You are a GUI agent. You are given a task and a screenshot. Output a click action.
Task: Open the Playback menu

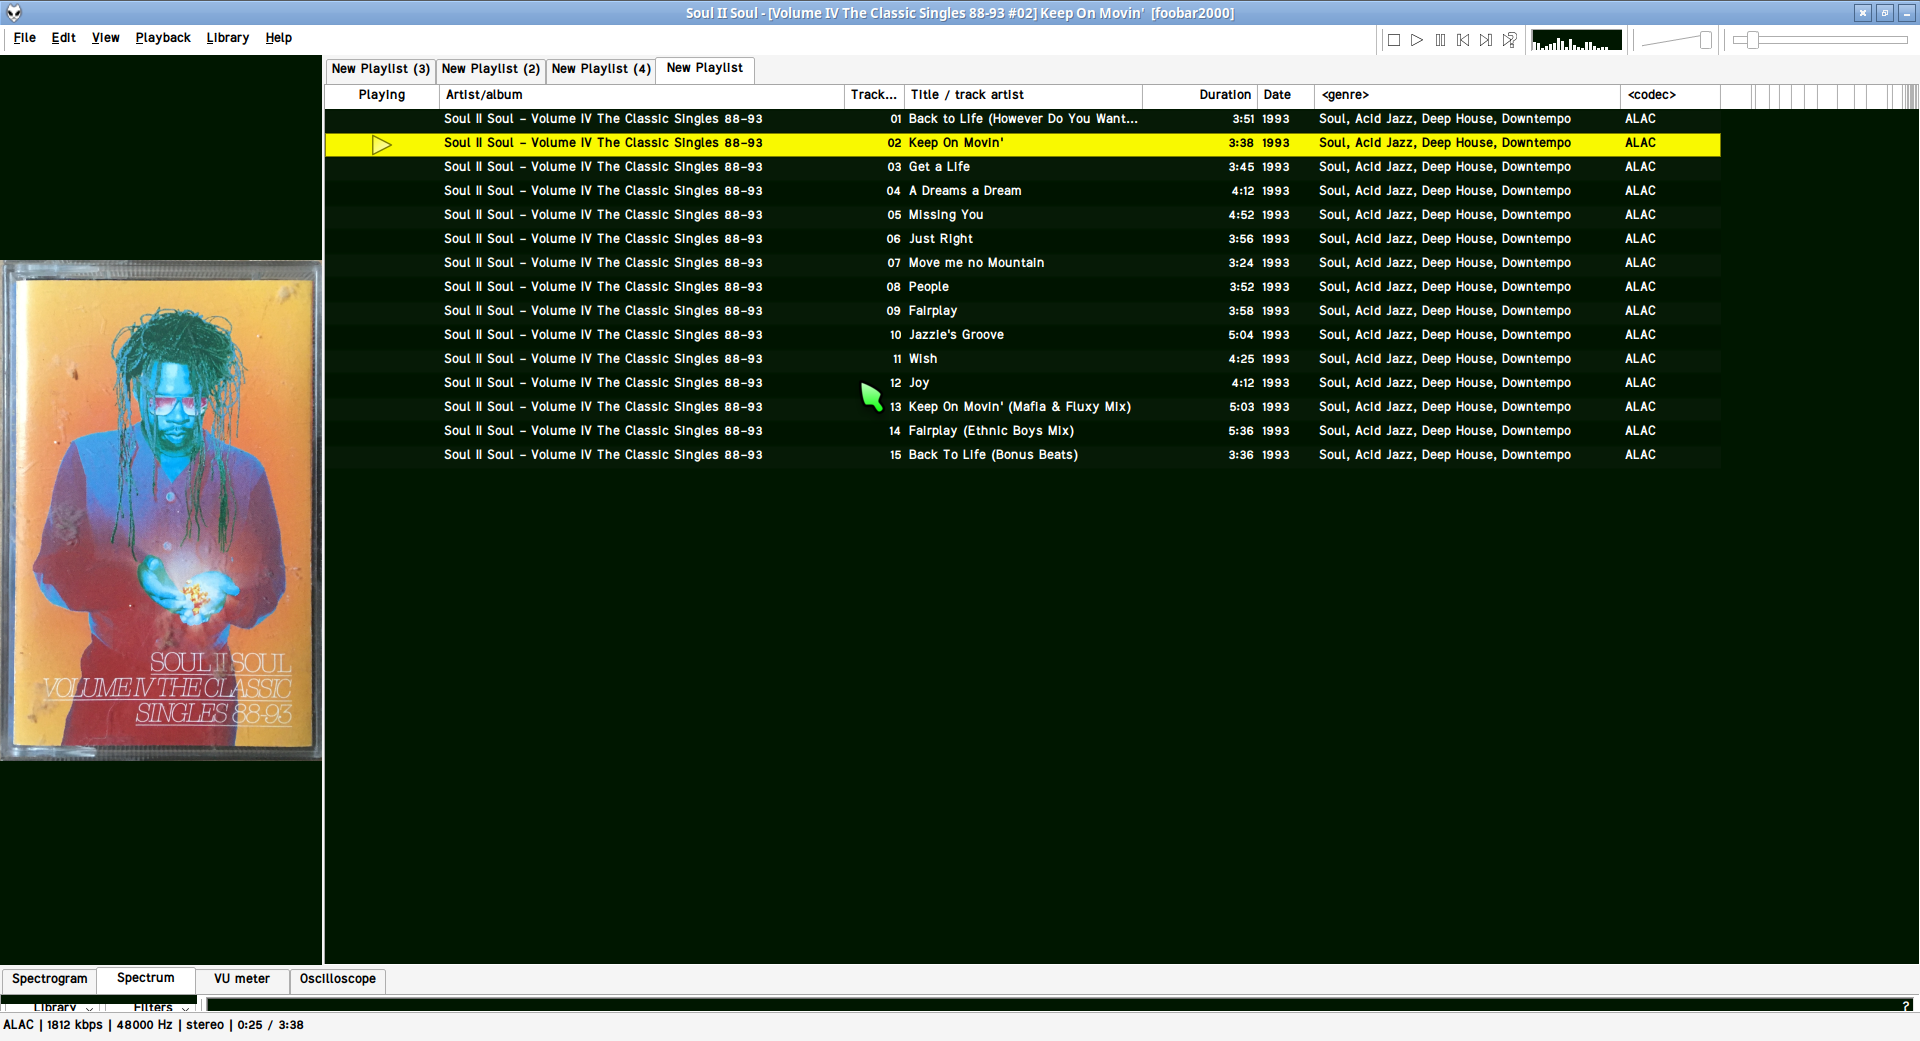click(163, 38)
